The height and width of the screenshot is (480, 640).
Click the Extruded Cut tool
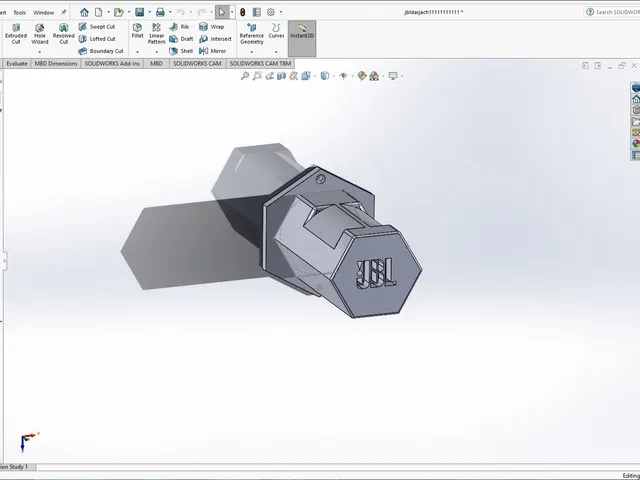pyautogui.click(x=16, y=33)
